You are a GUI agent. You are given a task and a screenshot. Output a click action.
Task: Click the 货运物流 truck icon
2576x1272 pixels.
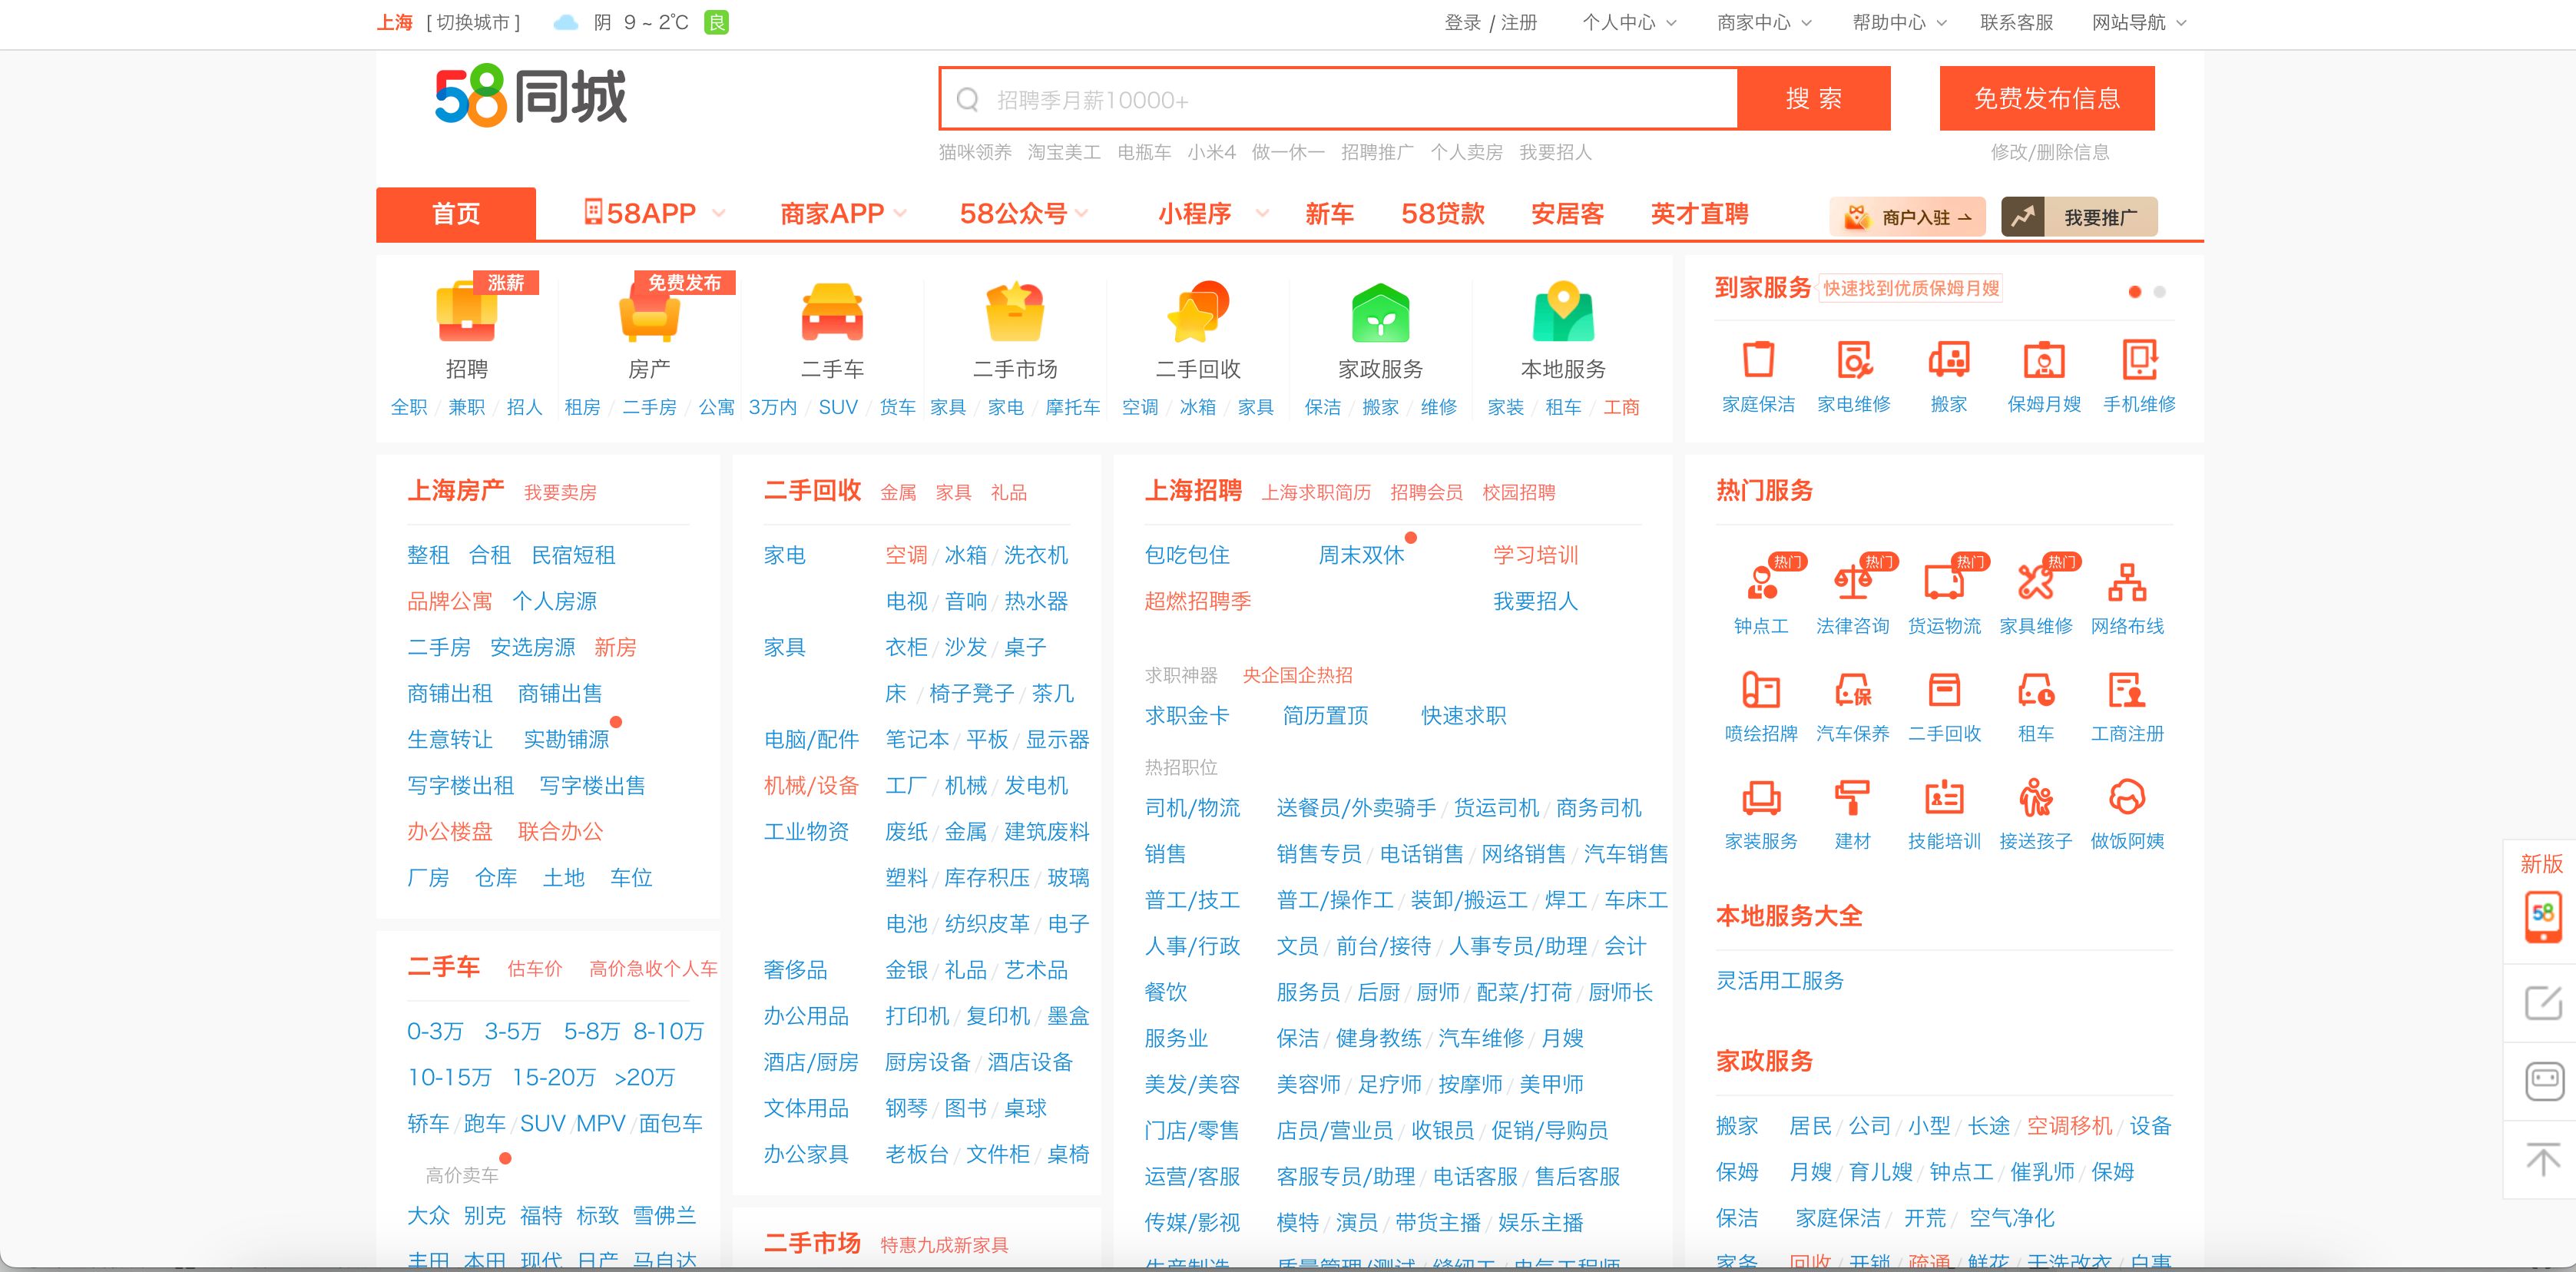[1944, 581]
